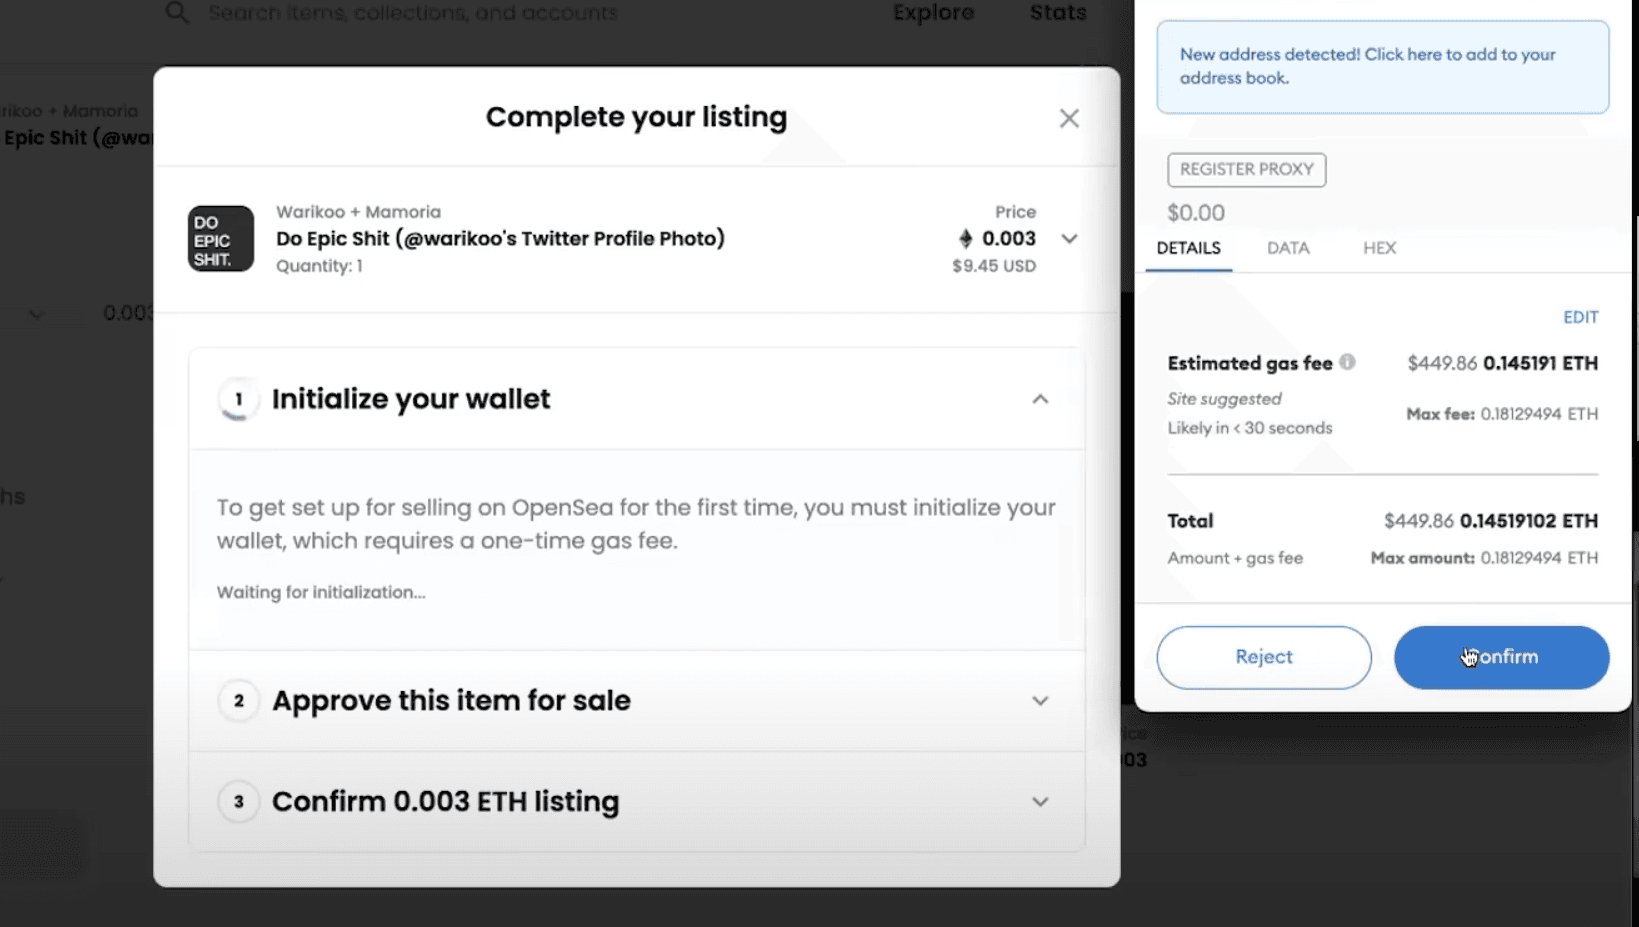This screenshot has height=927, width=1639.
Task: Click EDIT to change gas fee
Action: click(1581, 317)
